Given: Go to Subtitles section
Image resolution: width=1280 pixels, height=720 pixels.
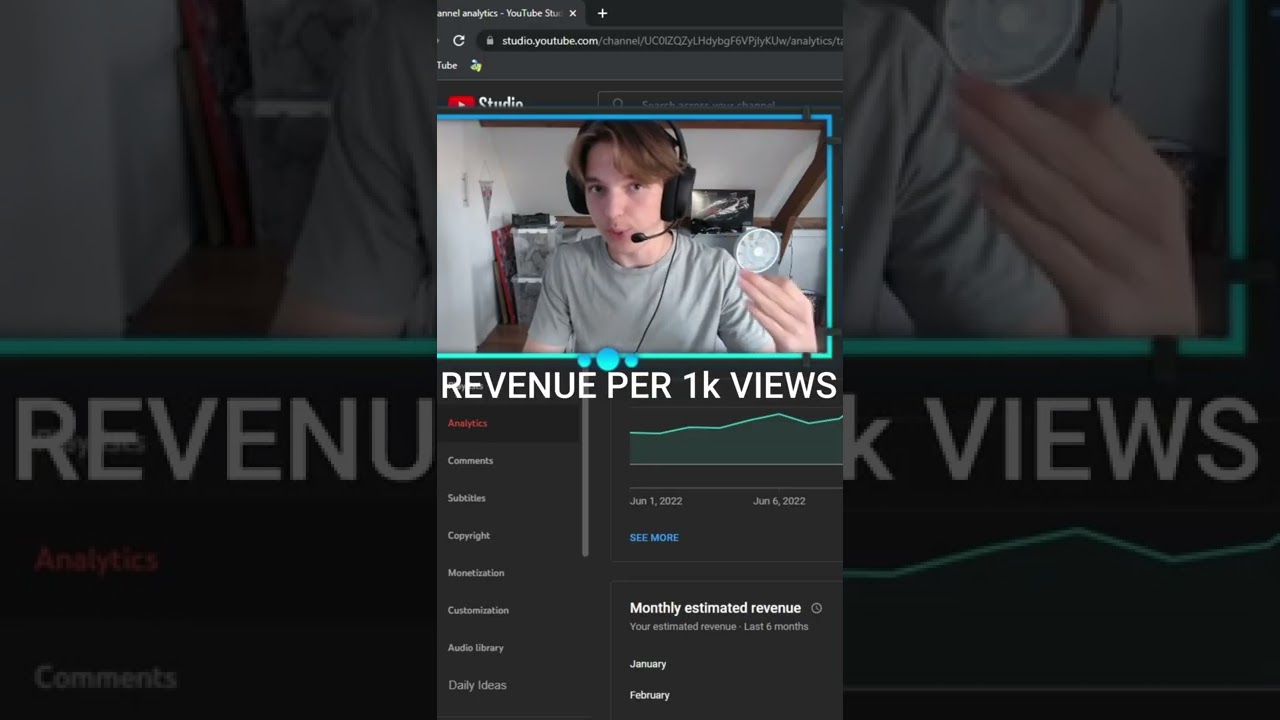Looking at the screenshot, I should tap(467, 498).
